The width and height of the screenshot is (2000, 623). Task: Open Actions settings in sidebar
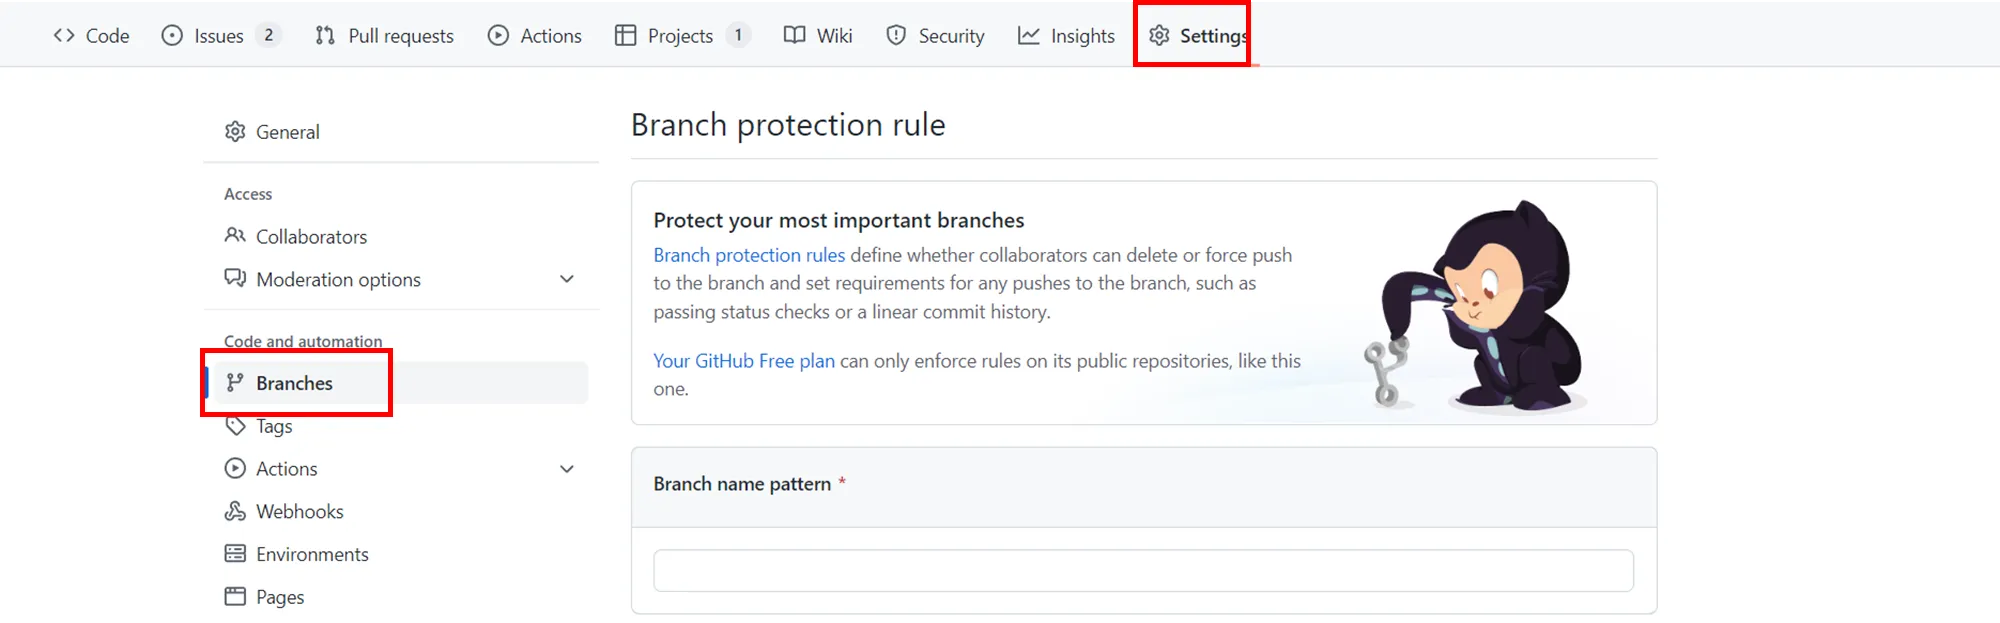point(286,469)
